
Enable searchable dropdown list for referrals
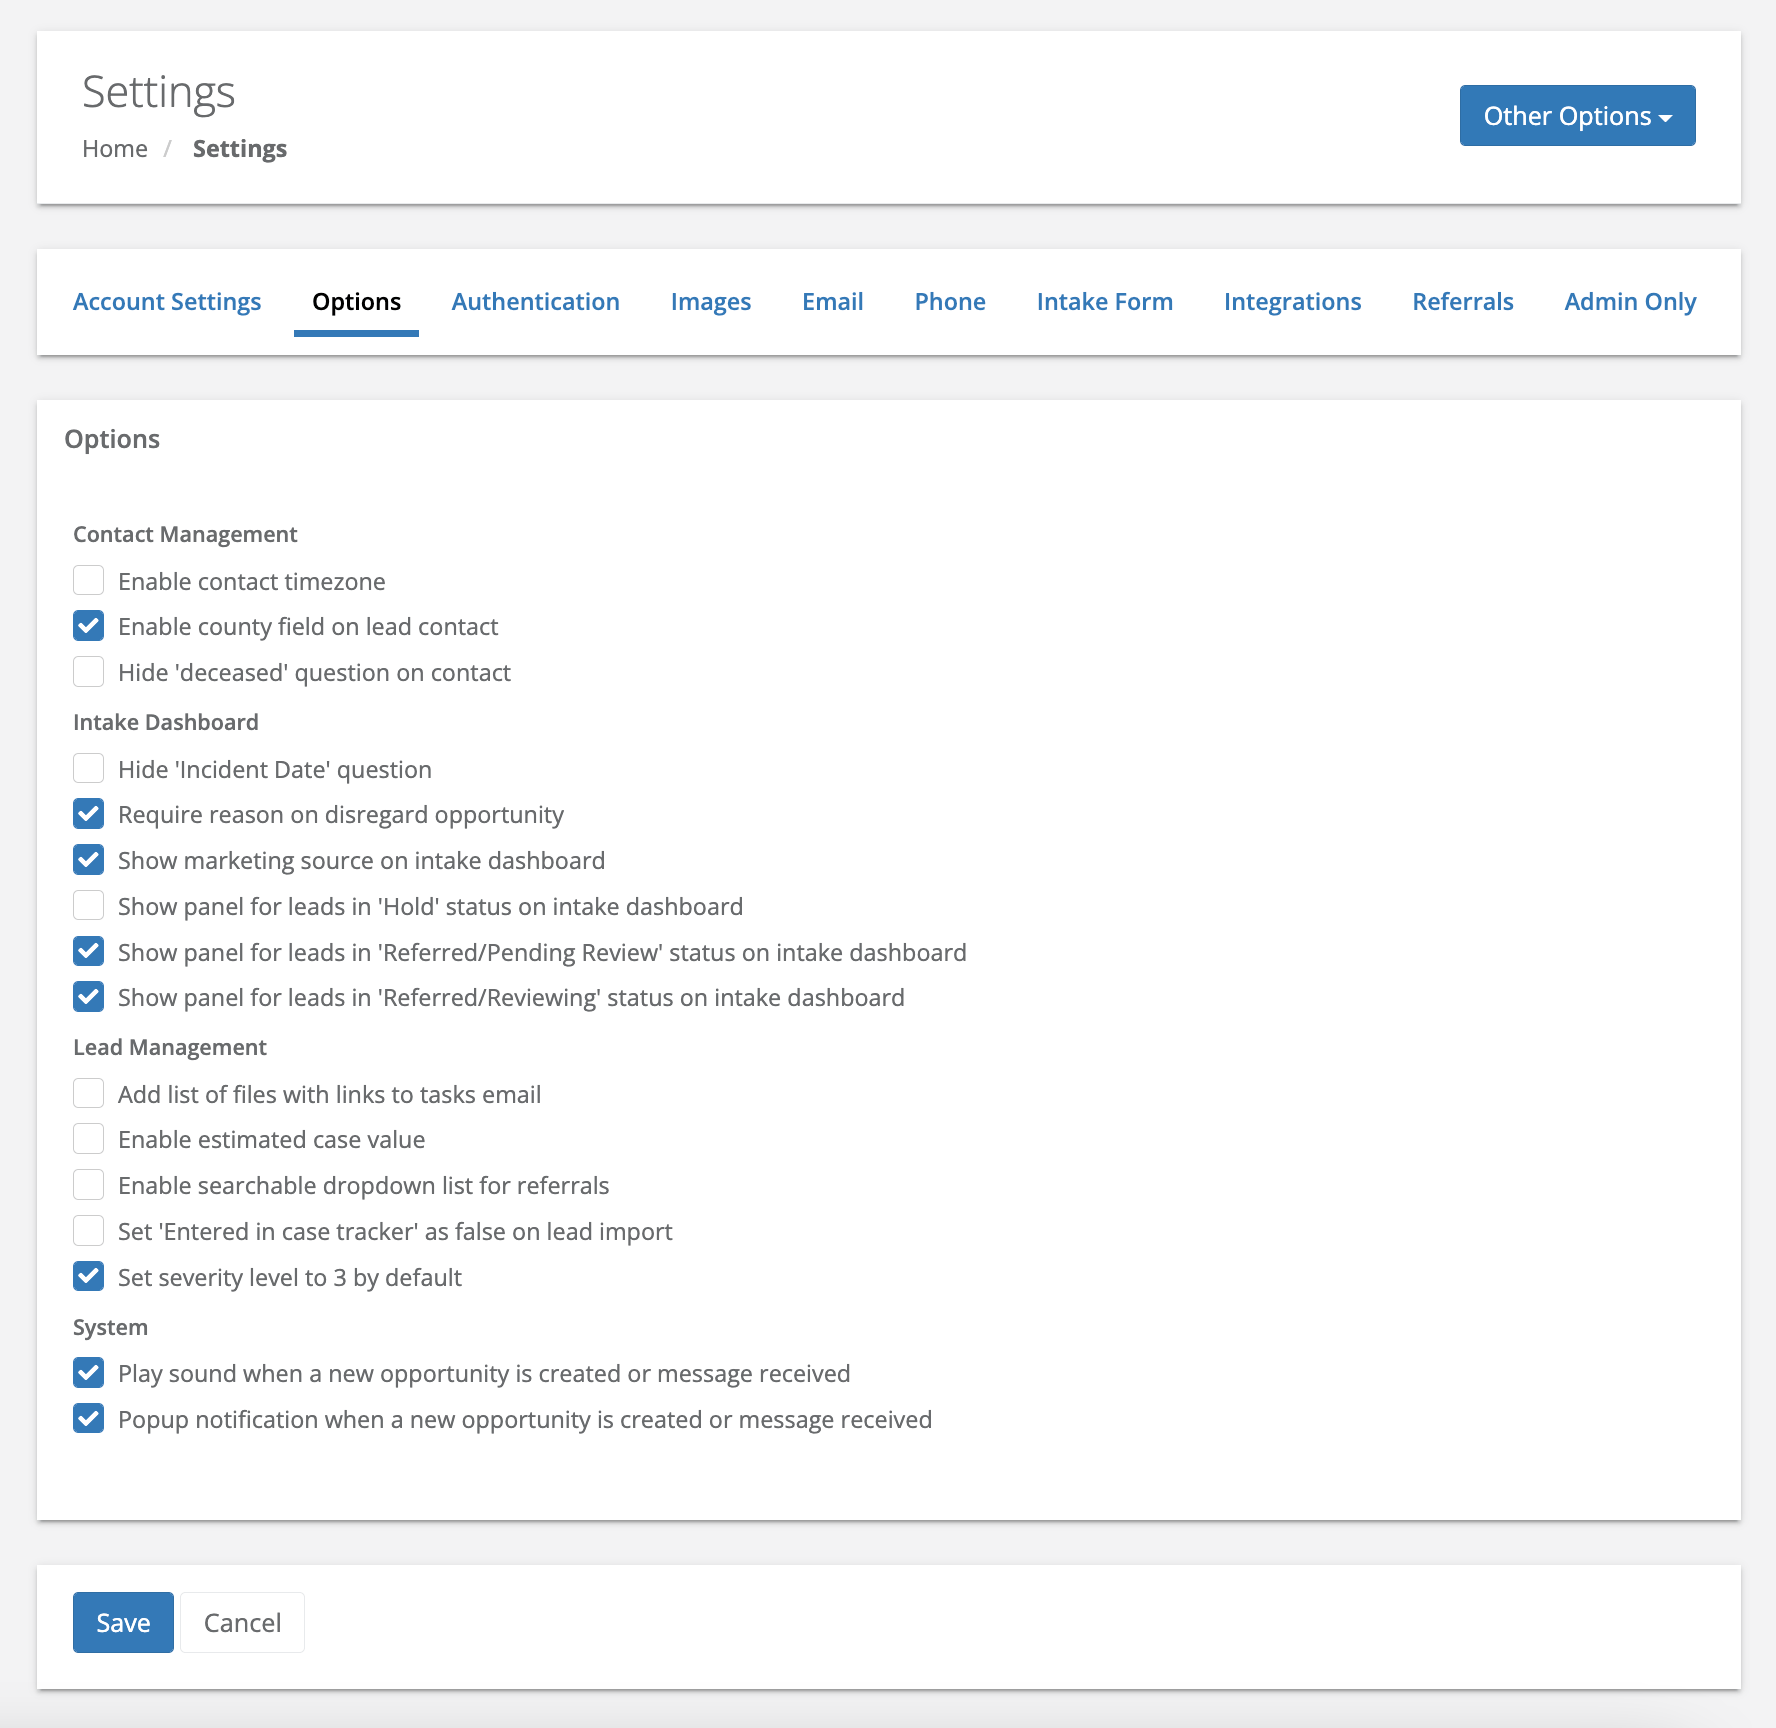[x=89, y=1185]
